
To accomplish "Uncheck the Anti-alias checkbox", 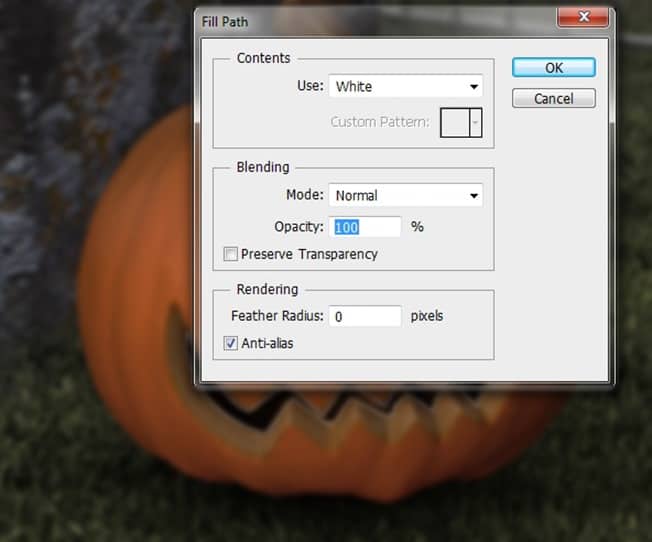I will click(x=231, y=344).
